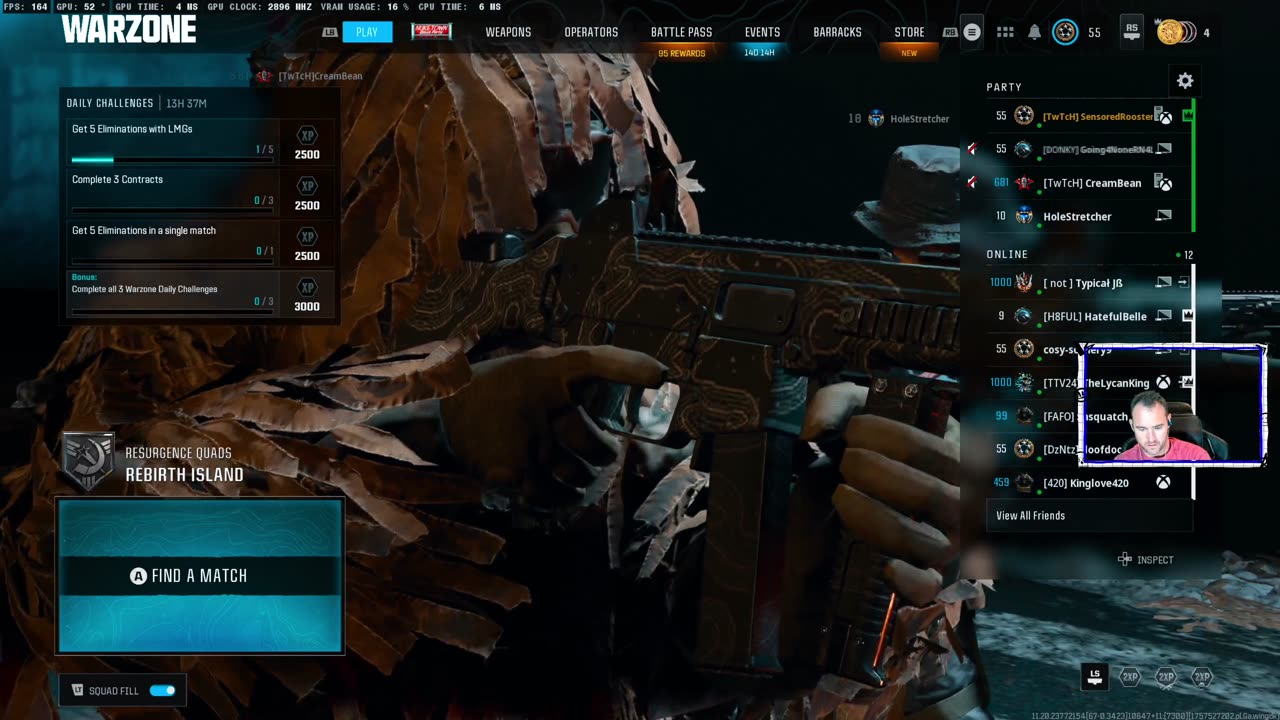Click DAILY CHALLENGES header
The image size is (1280, 720).
(110, 103)
